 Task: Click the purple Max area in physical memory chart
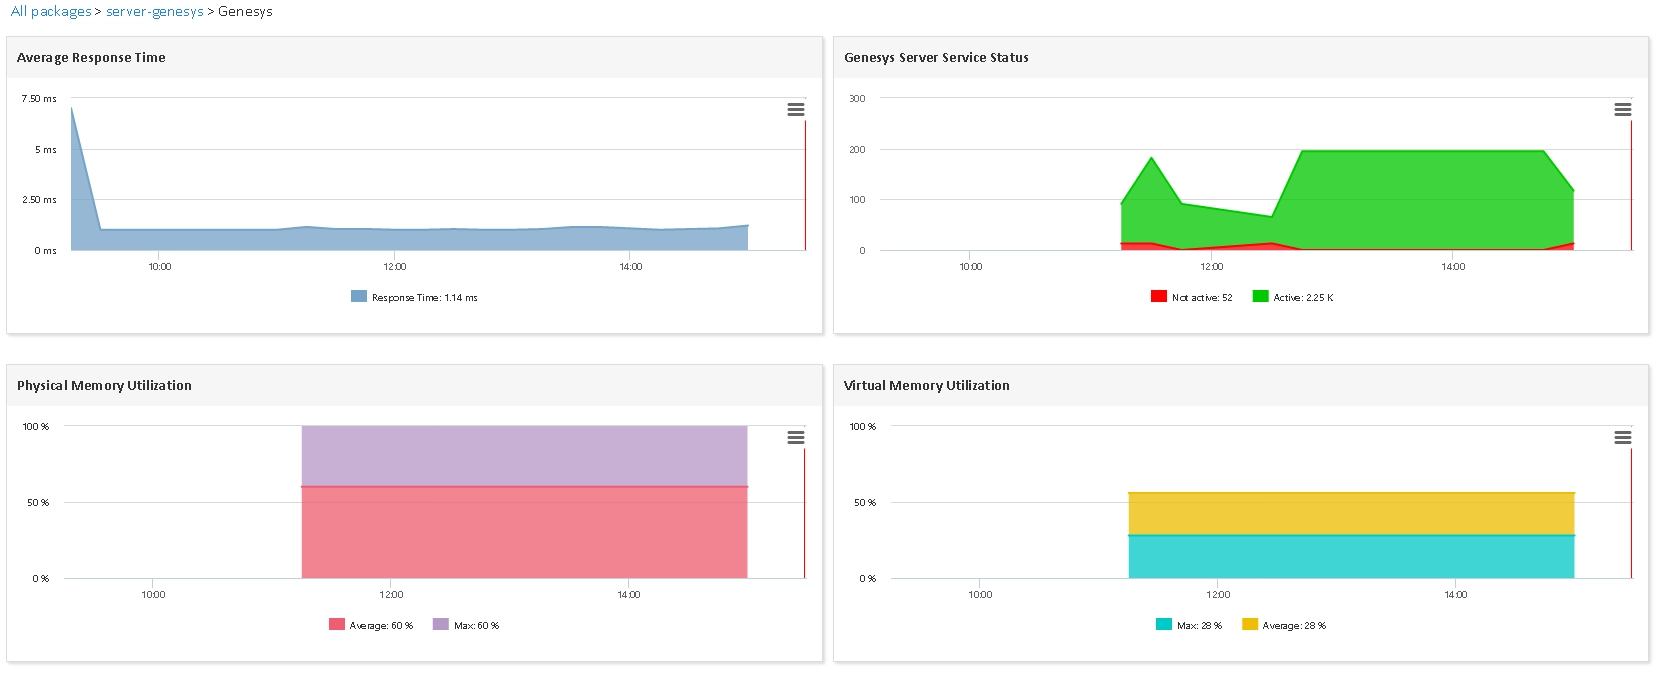[x=525, y=456]
